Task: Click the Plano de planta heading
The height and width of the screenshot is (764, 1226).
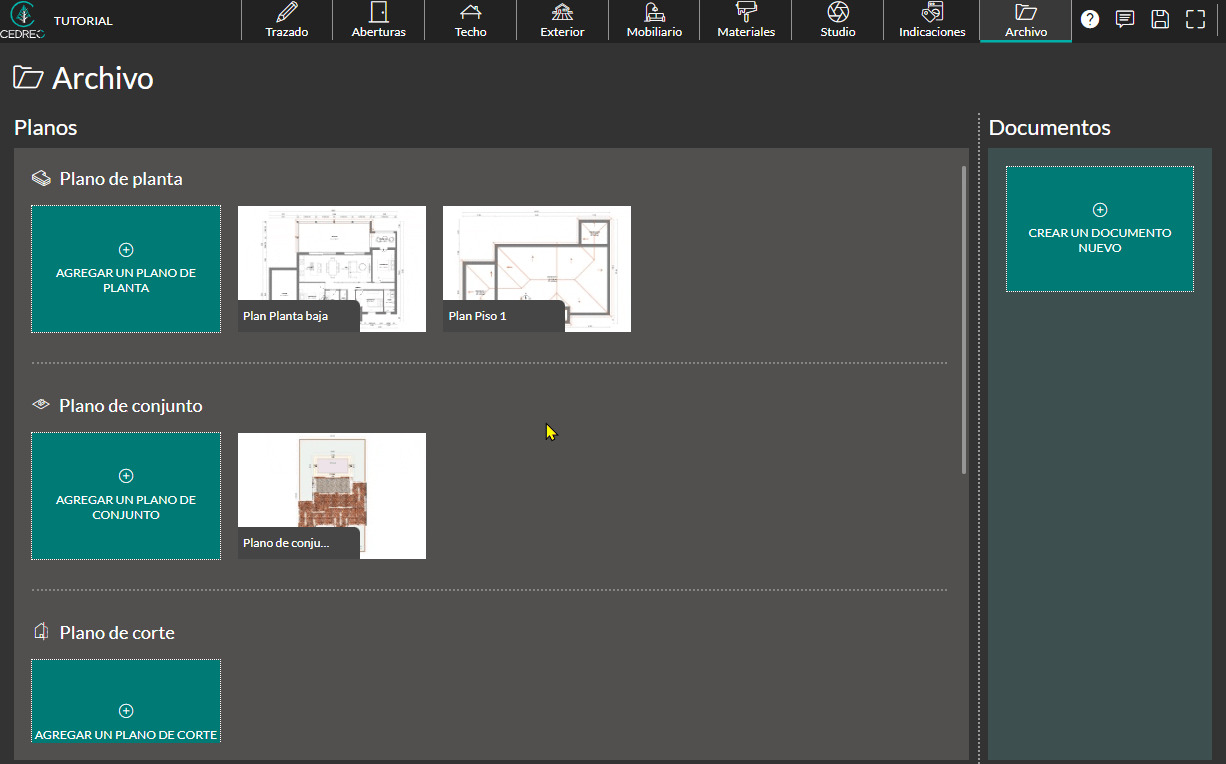Action: tap(121, 179)
